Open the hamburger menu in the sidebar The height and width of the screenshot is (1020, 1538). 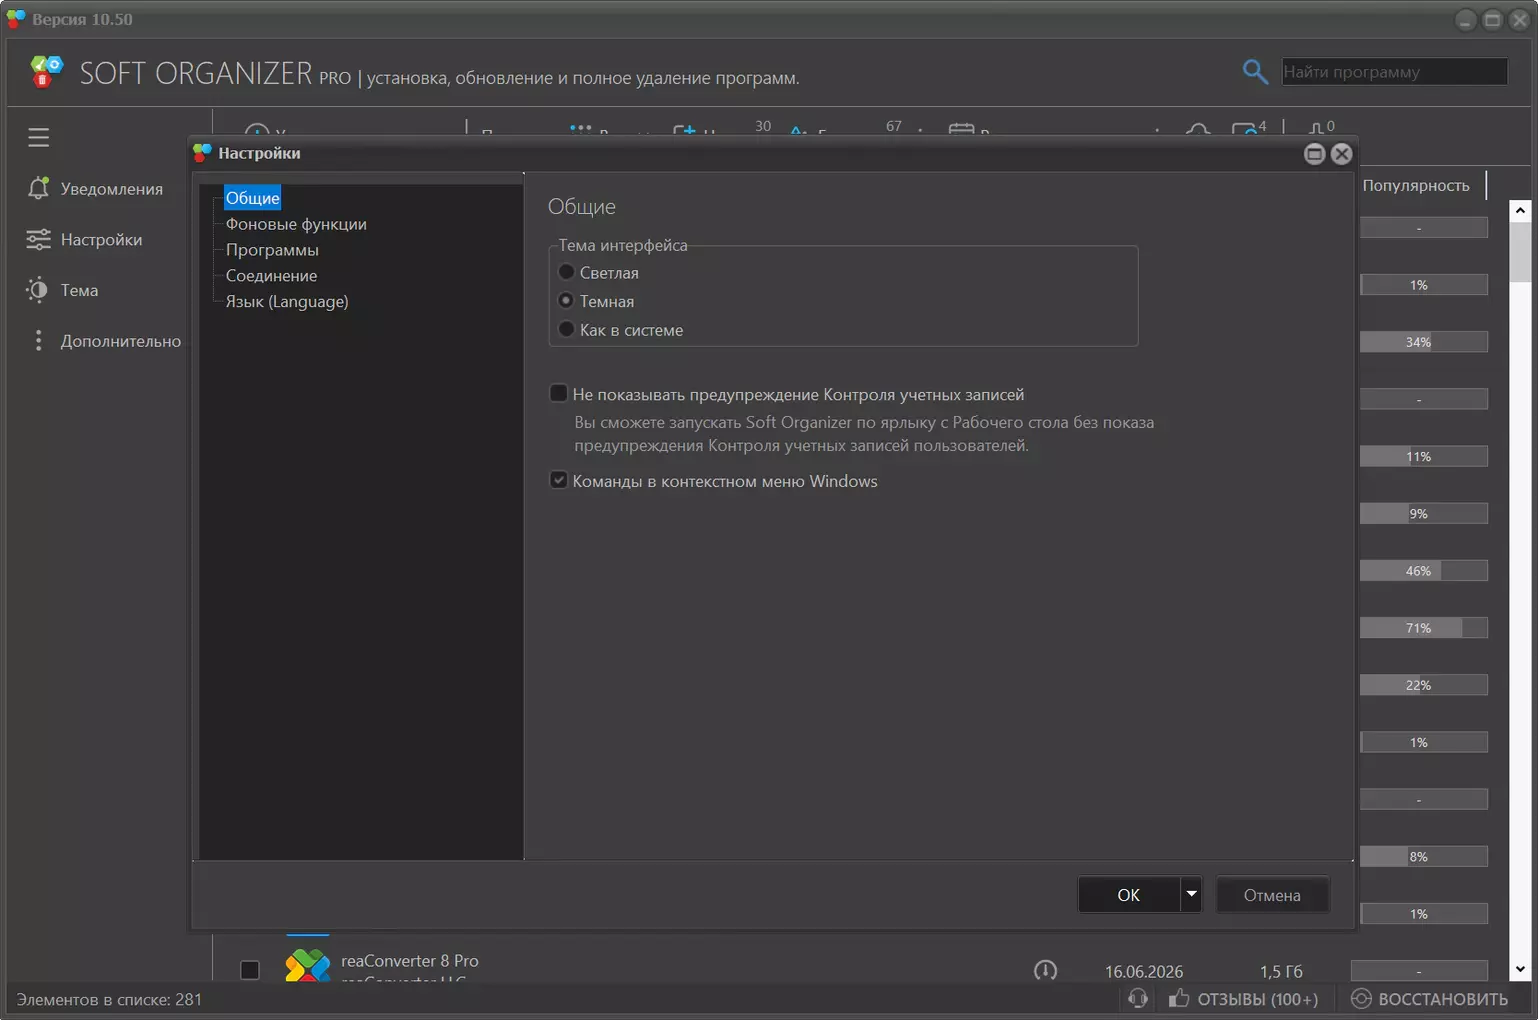[x=39, y=137]
